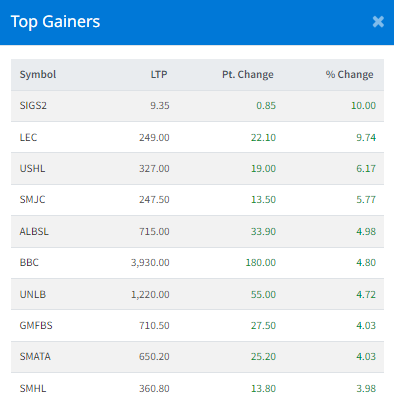This screenshot has height=400, width=394.
Task: Close the Top Gainers popup
Action: pos(378,22)
